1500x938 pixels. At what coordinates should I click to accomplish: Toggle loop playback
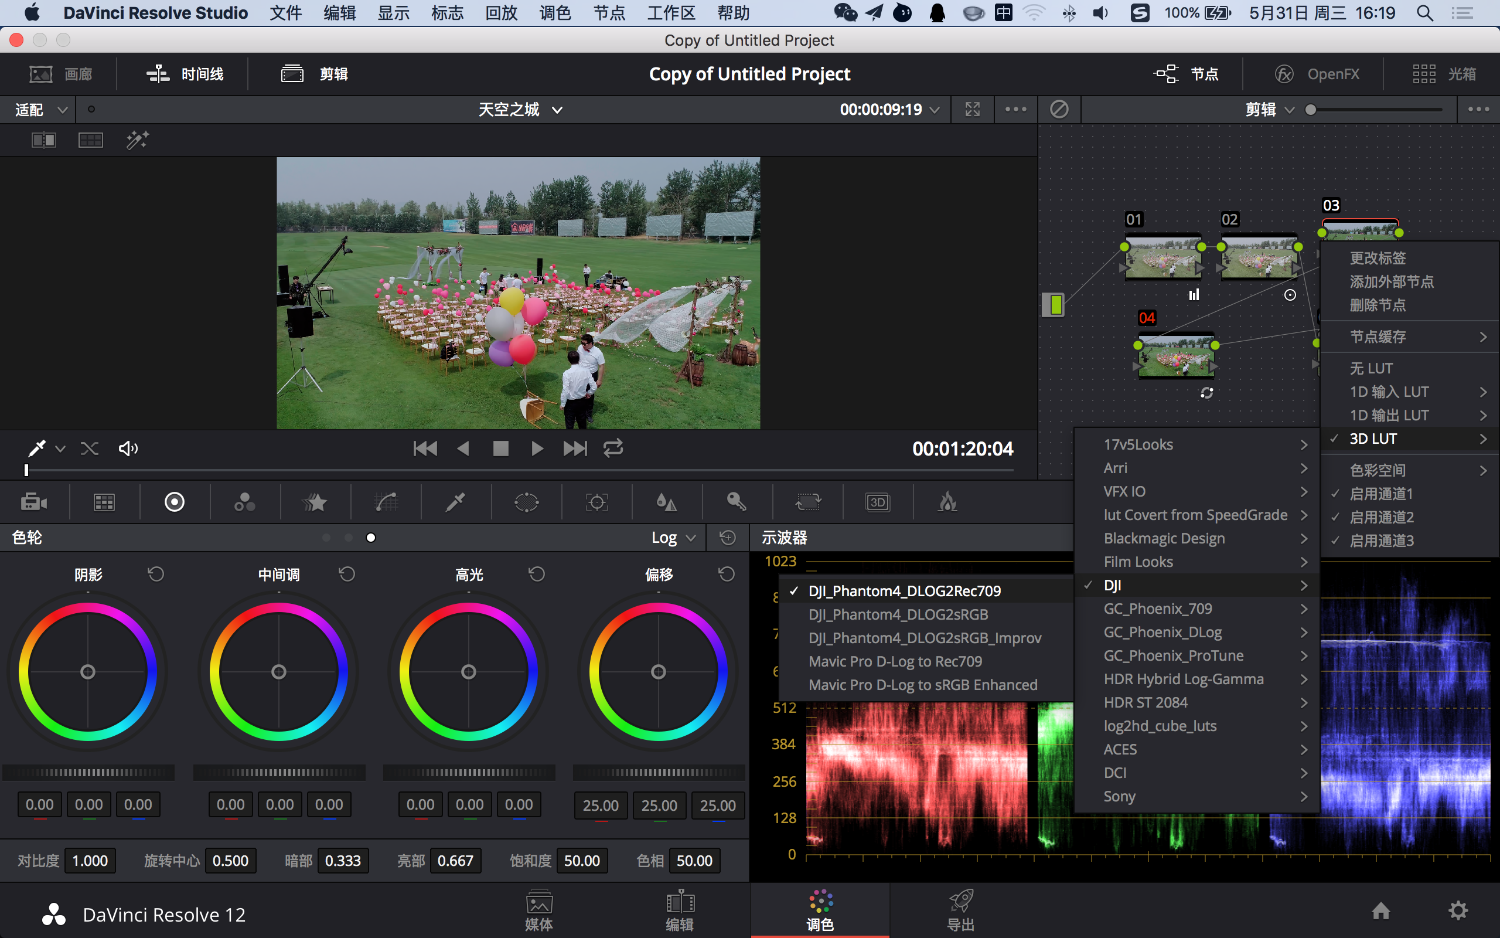[613, 448]
